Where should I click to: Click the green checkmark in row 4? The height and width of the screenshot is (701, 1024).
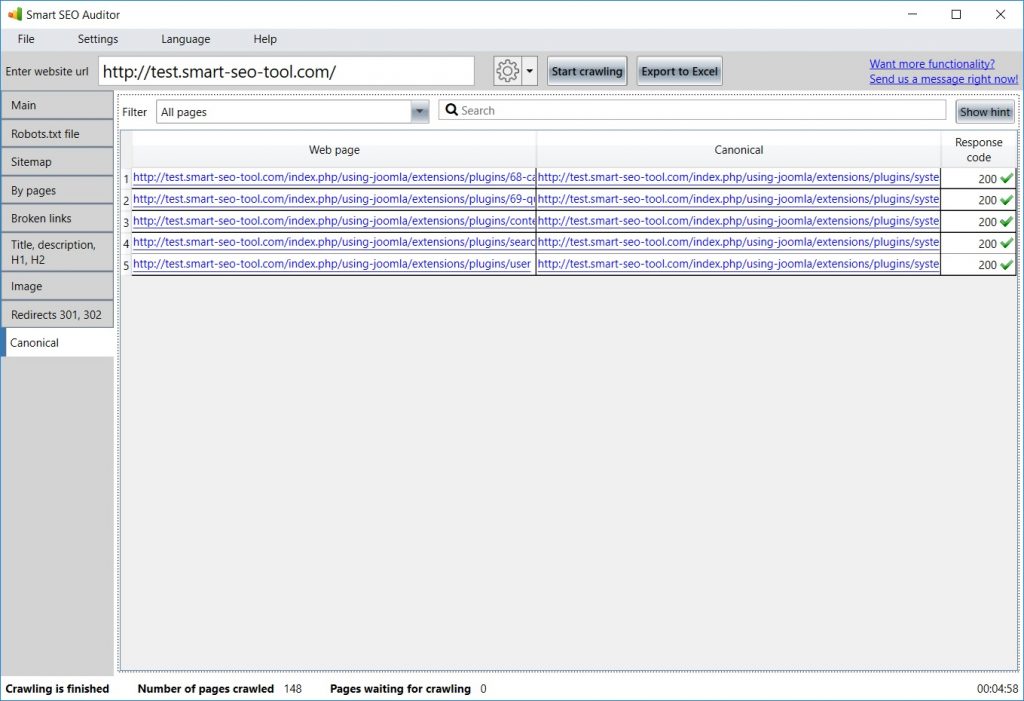1006,243
